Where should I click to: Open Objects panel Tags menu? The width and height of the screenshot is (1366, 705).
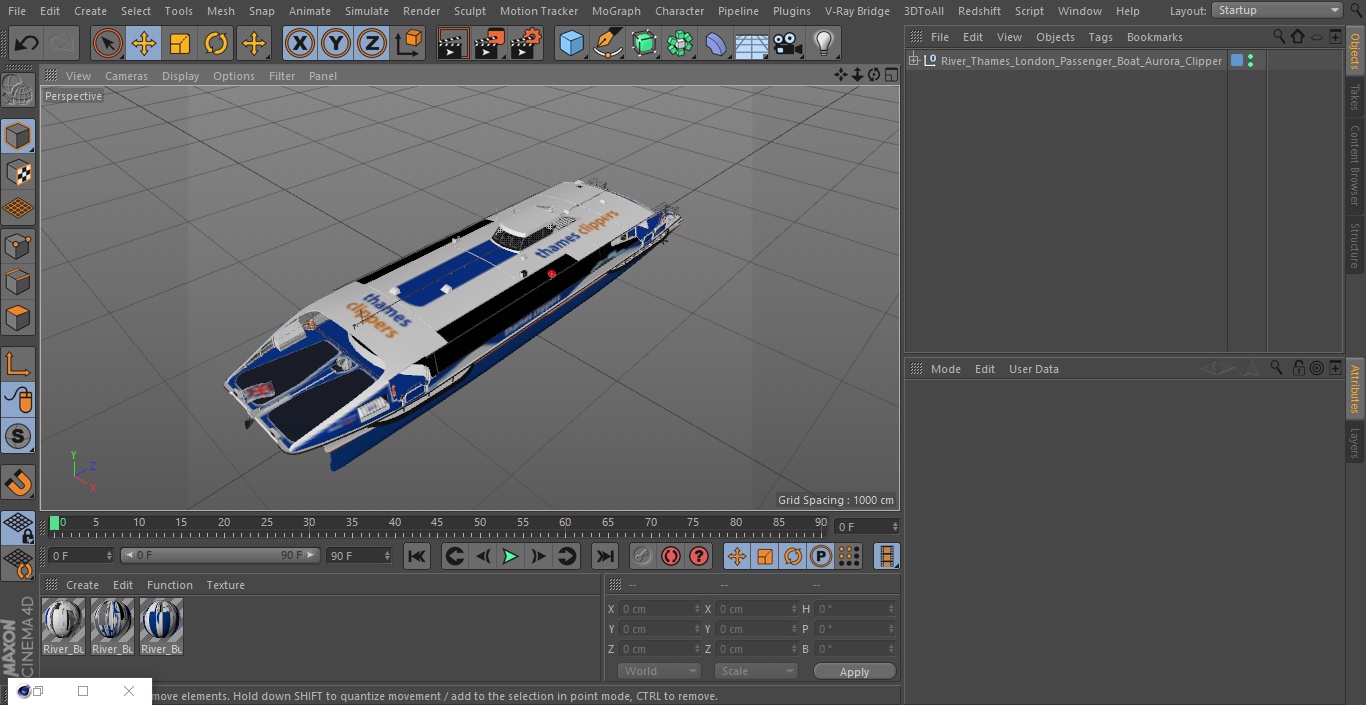point(1100,37)
